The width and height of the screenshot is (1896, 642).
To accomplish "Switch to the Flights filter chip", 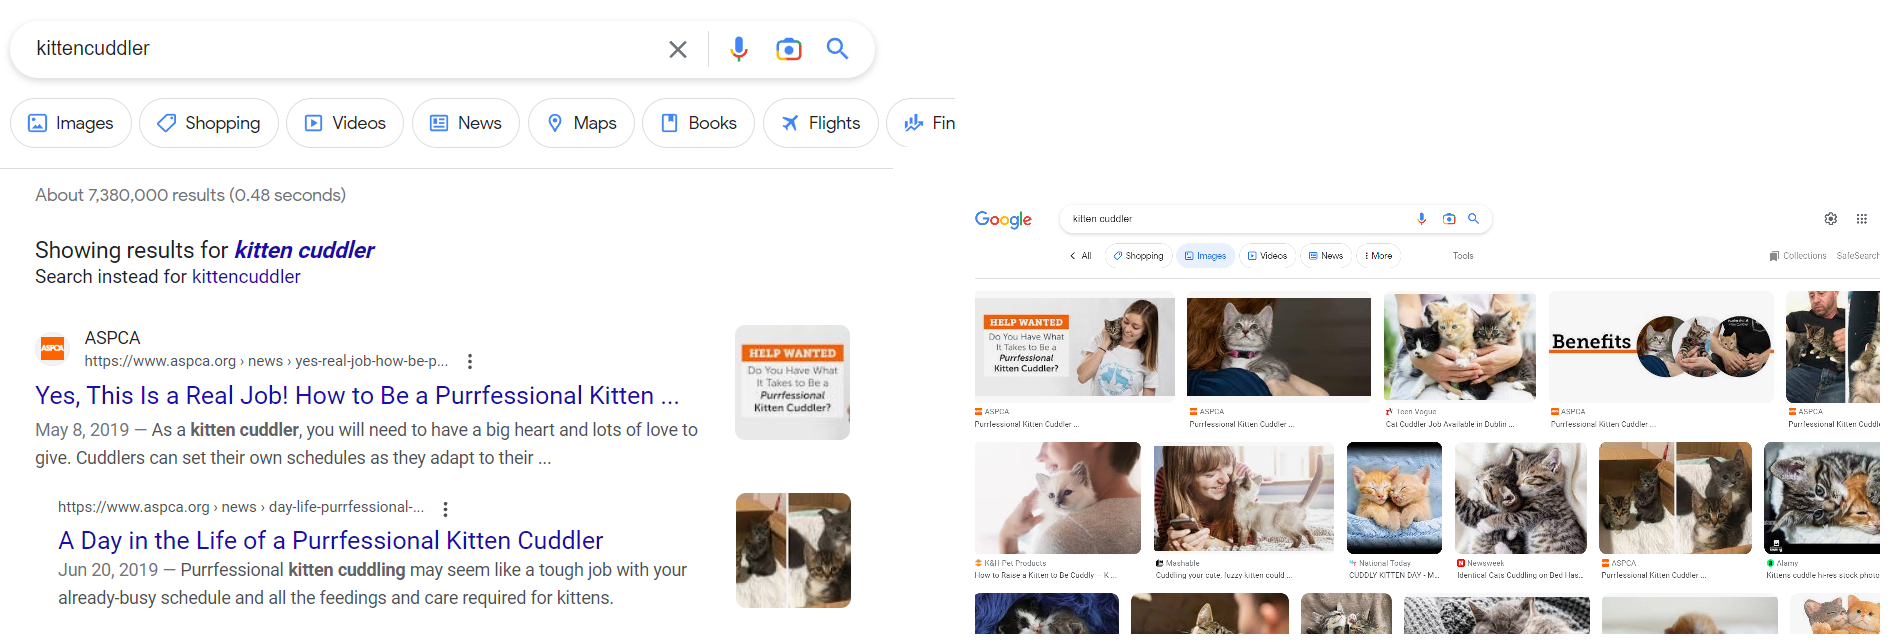I will pyautogui.click(x=821, y=123).
